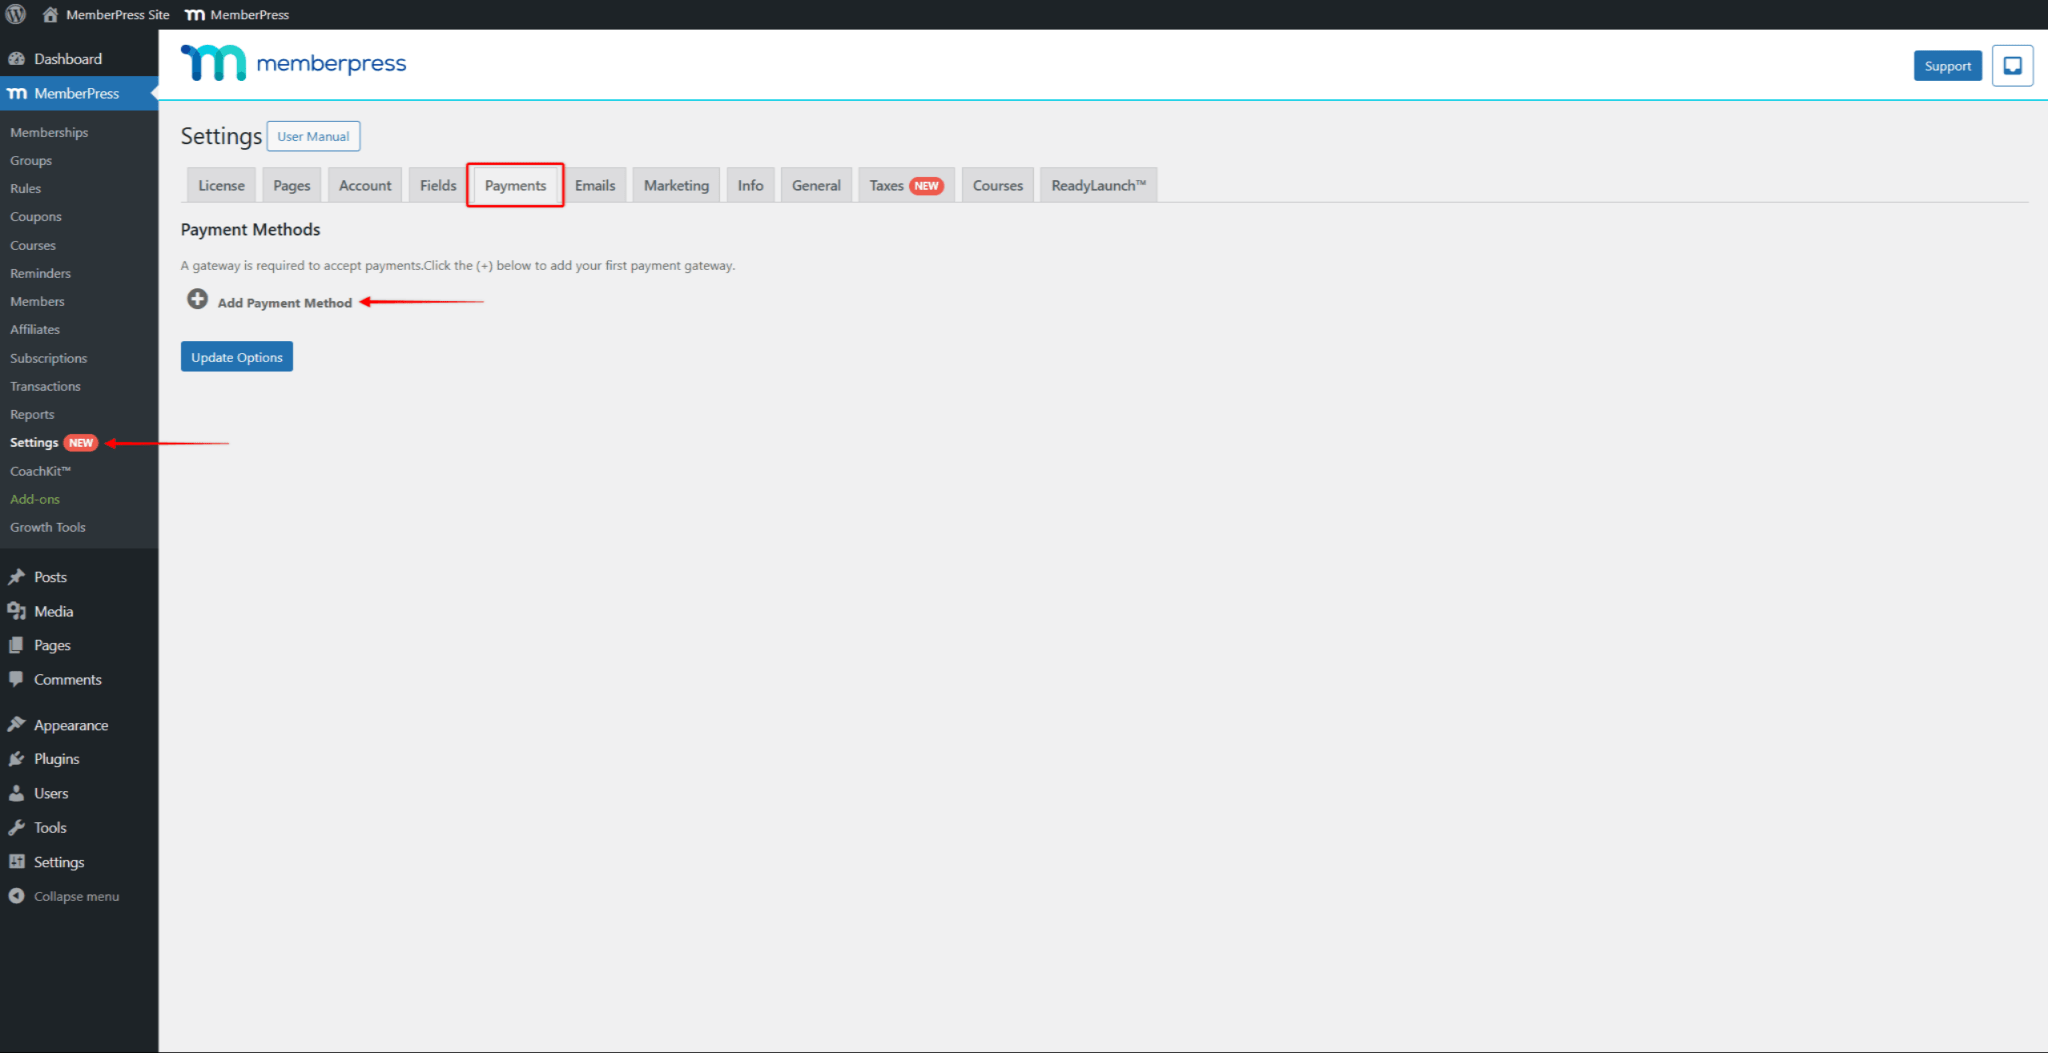Click the WordPress logo icon
2048x1053 pixels.
(16, 14)
